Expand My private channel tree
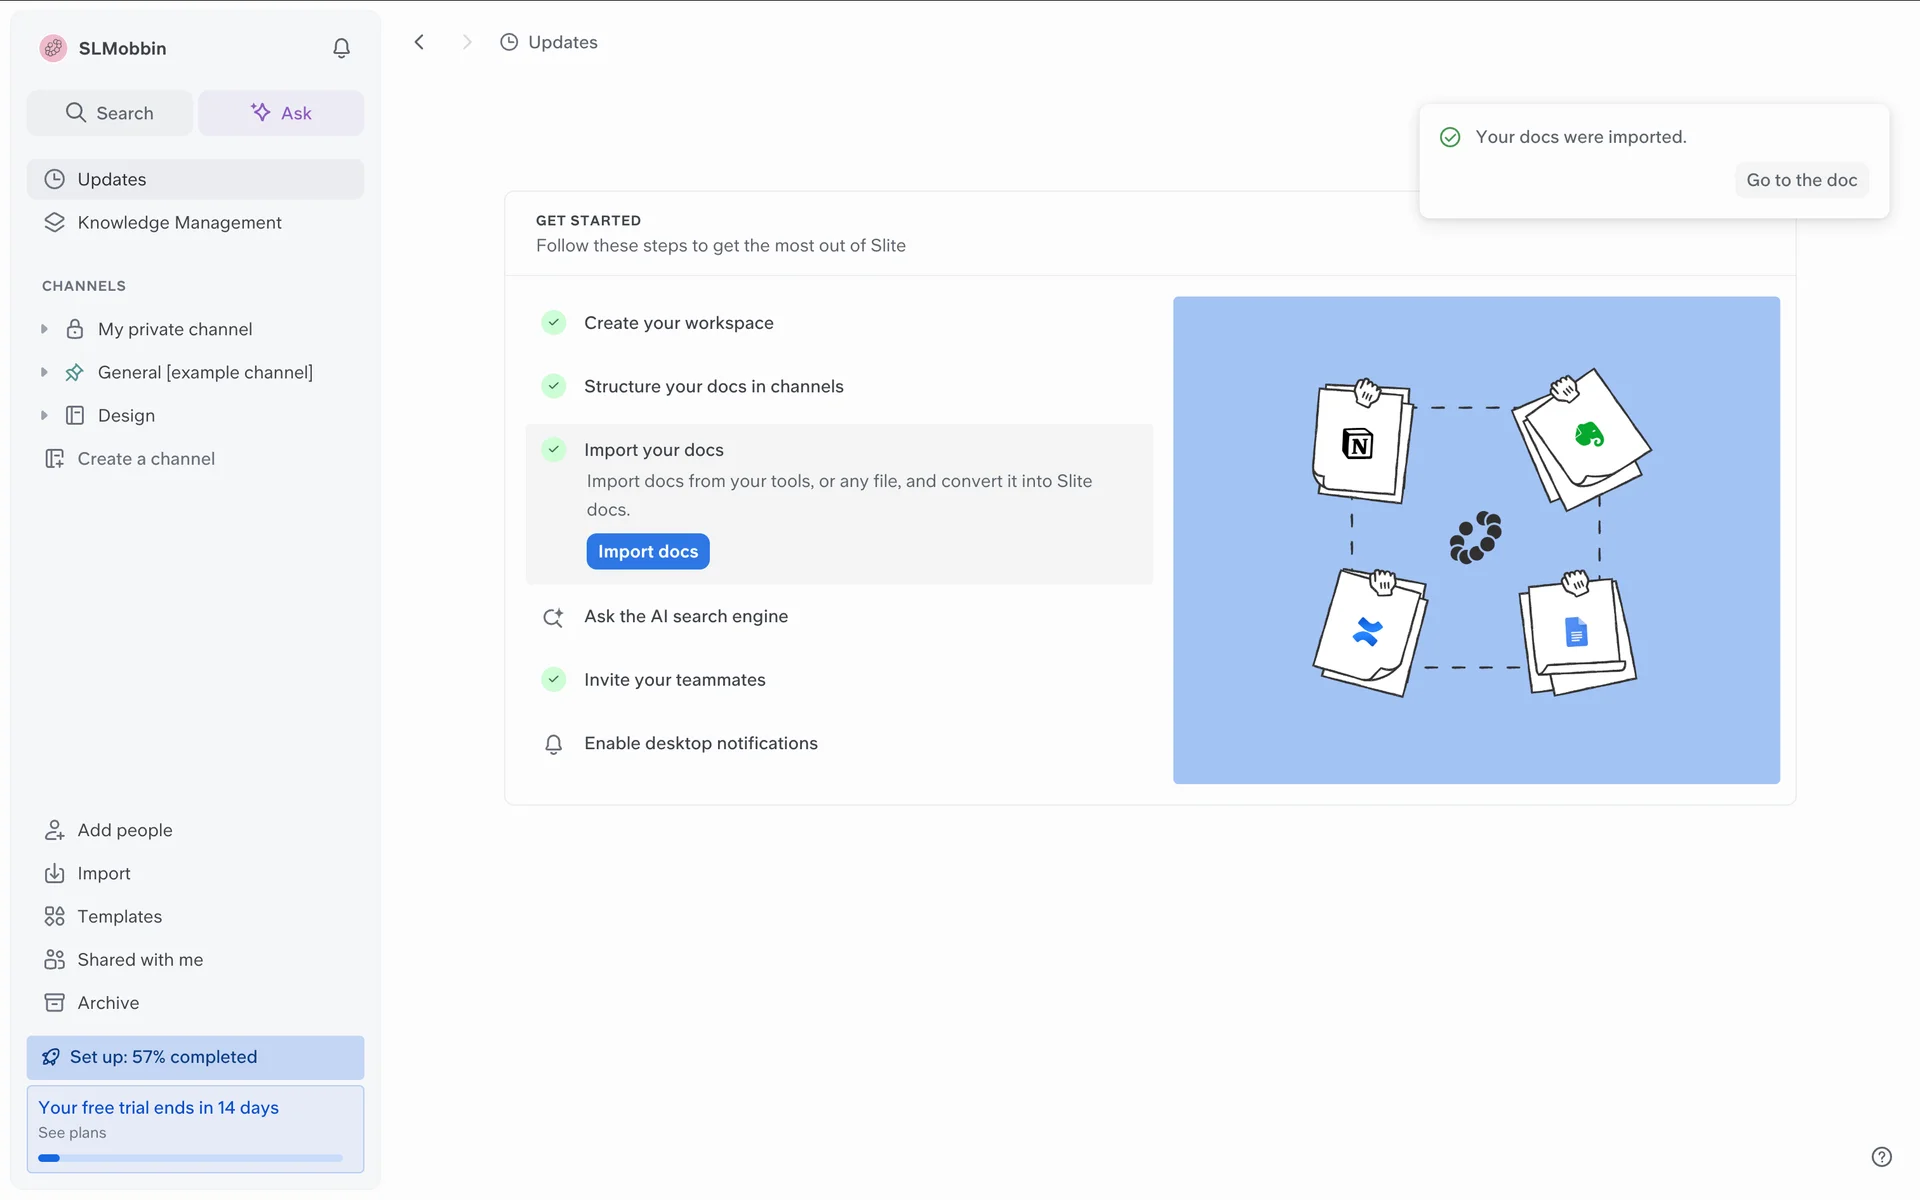Viewport: 1920px width, 1200px height. point(44,329)
